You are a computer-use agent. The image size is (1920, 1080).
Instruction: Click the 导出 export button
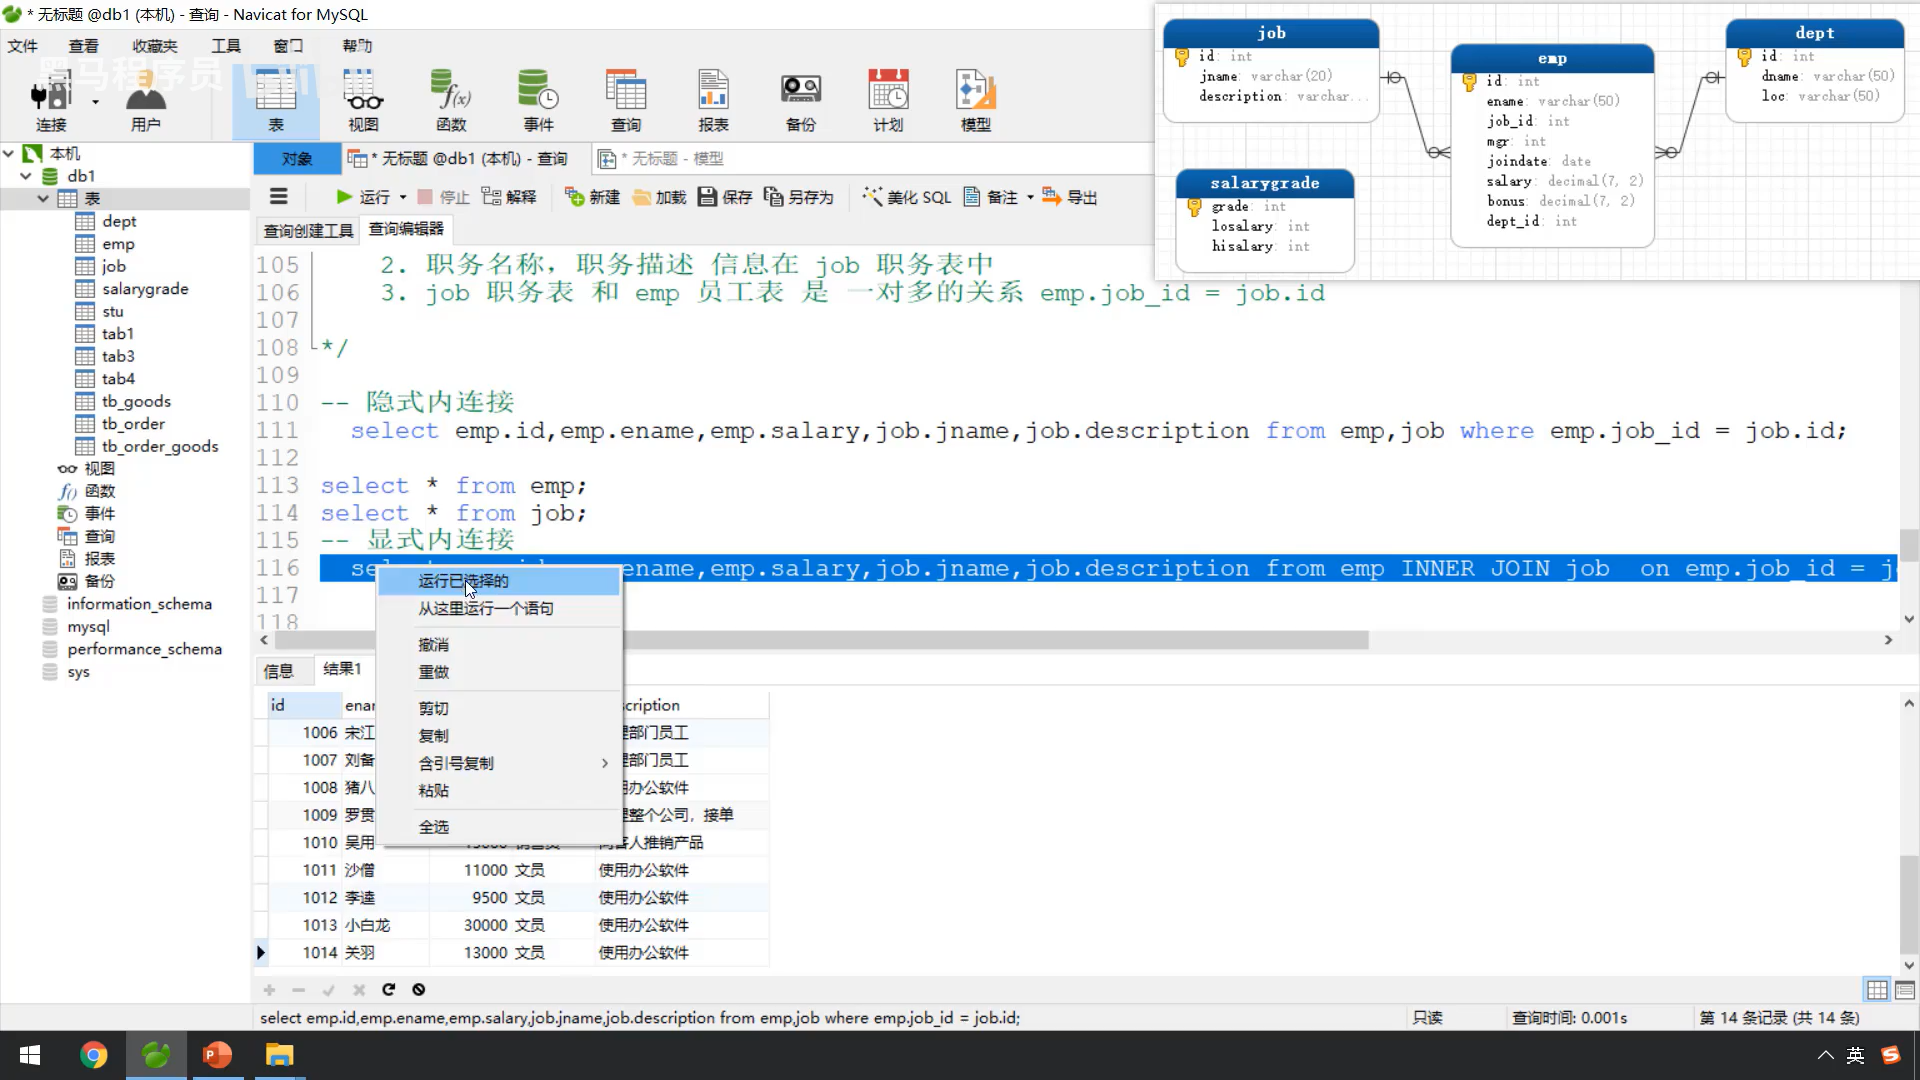pos(1070,197)
